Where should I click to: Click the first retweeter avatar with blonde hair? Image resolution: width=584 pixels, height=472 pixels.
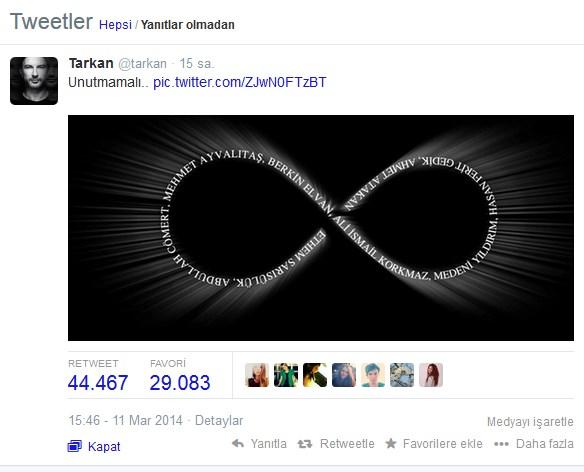click(x=257, y=375)
